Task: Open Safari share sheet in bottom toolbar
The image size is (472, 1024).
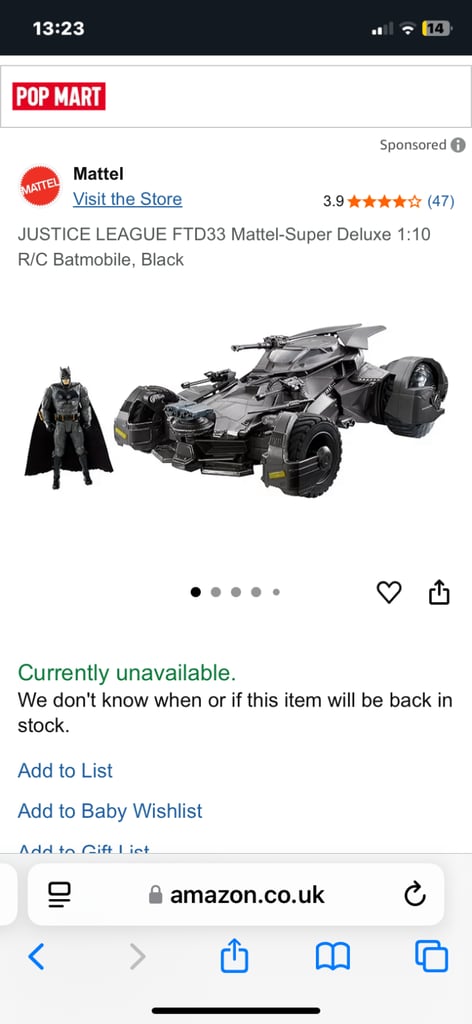Action: point(235,955)
